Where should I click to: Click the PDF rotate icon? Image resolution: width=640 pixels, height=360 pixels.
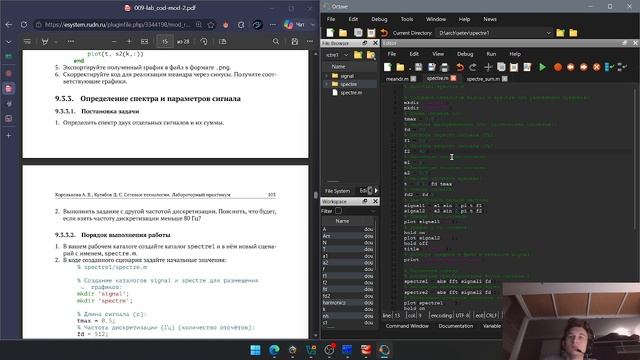click(204, 41)
